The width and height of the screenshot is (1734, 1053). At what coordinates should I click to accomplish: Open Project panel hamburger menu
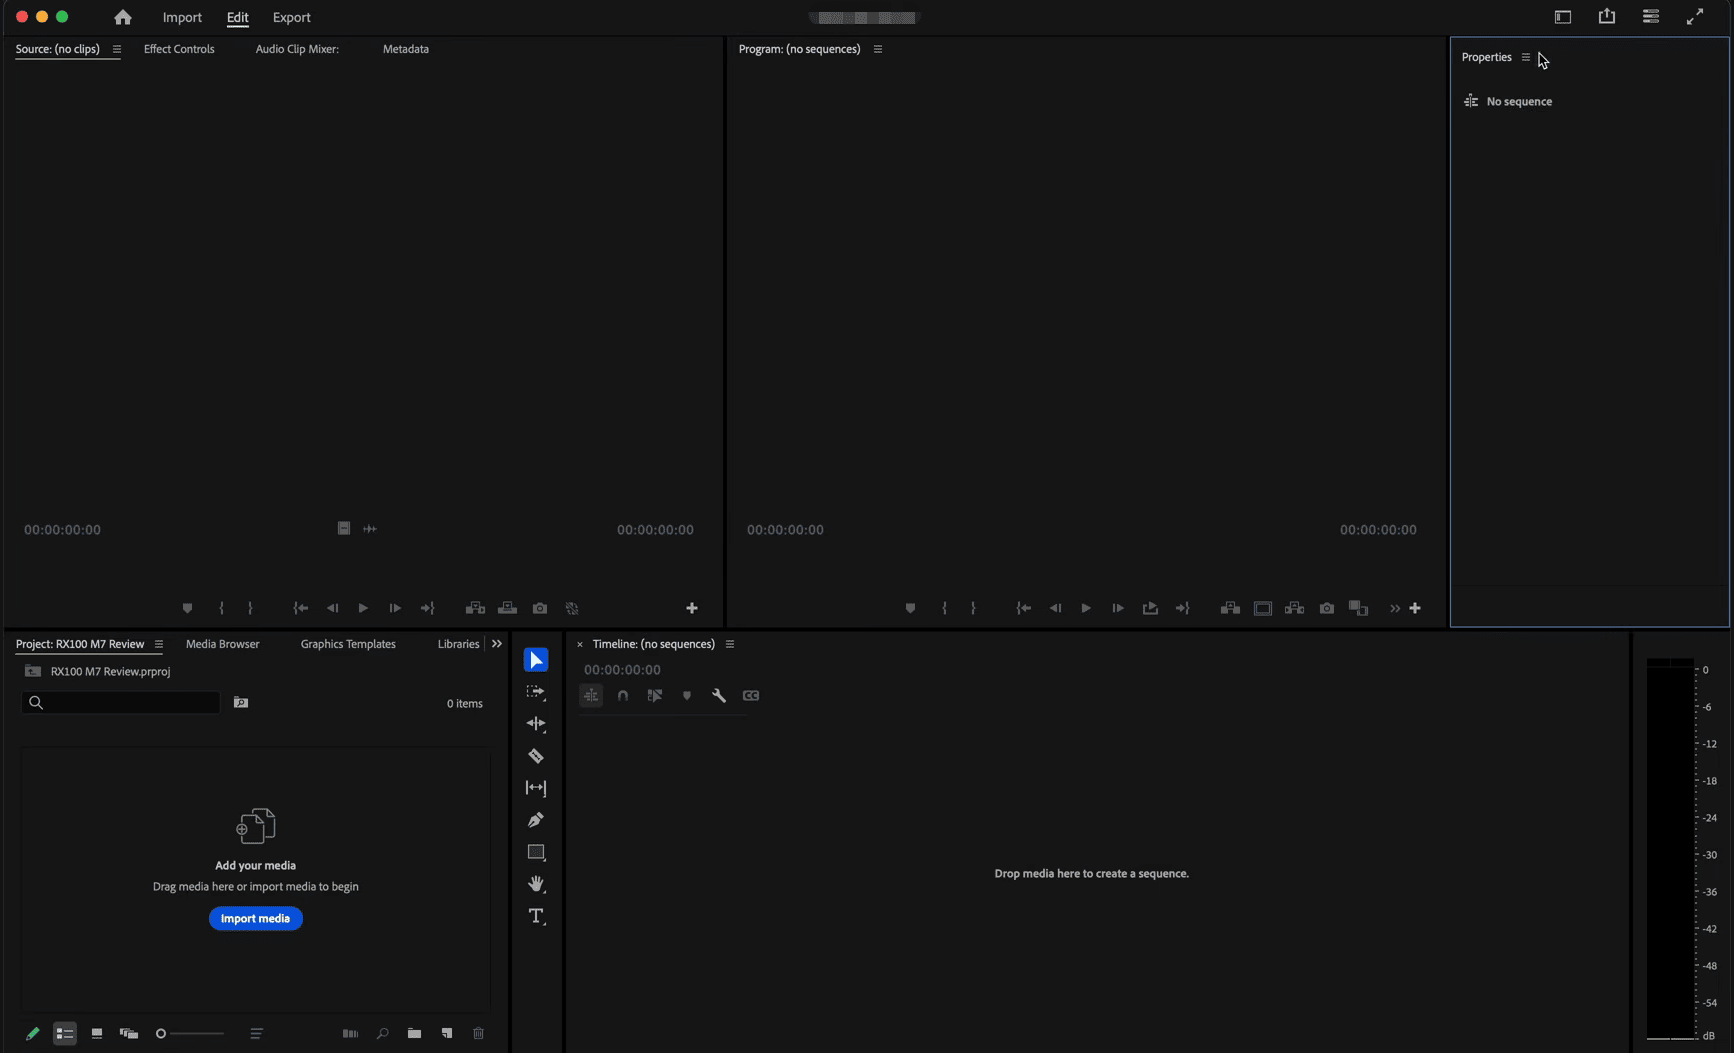(158, 644)
